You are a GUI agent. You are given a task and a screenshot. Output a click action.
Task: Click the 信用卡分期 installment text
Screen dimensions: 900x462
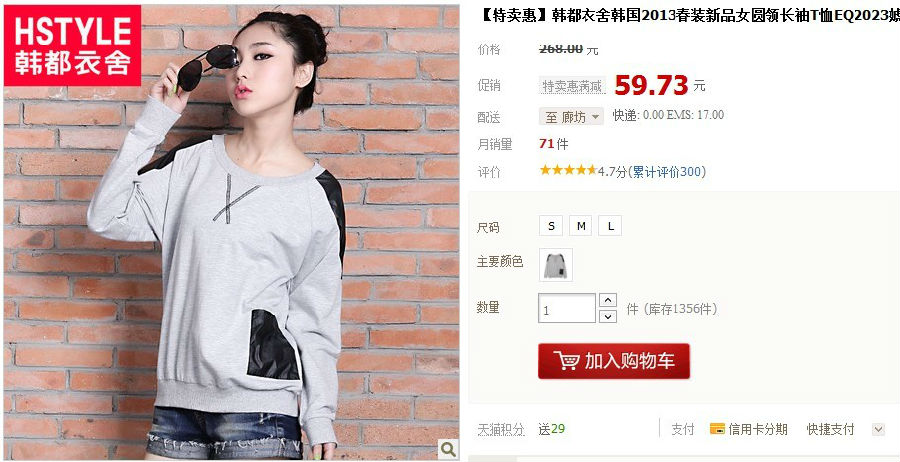pyautogui.click(x=758, y=429)
